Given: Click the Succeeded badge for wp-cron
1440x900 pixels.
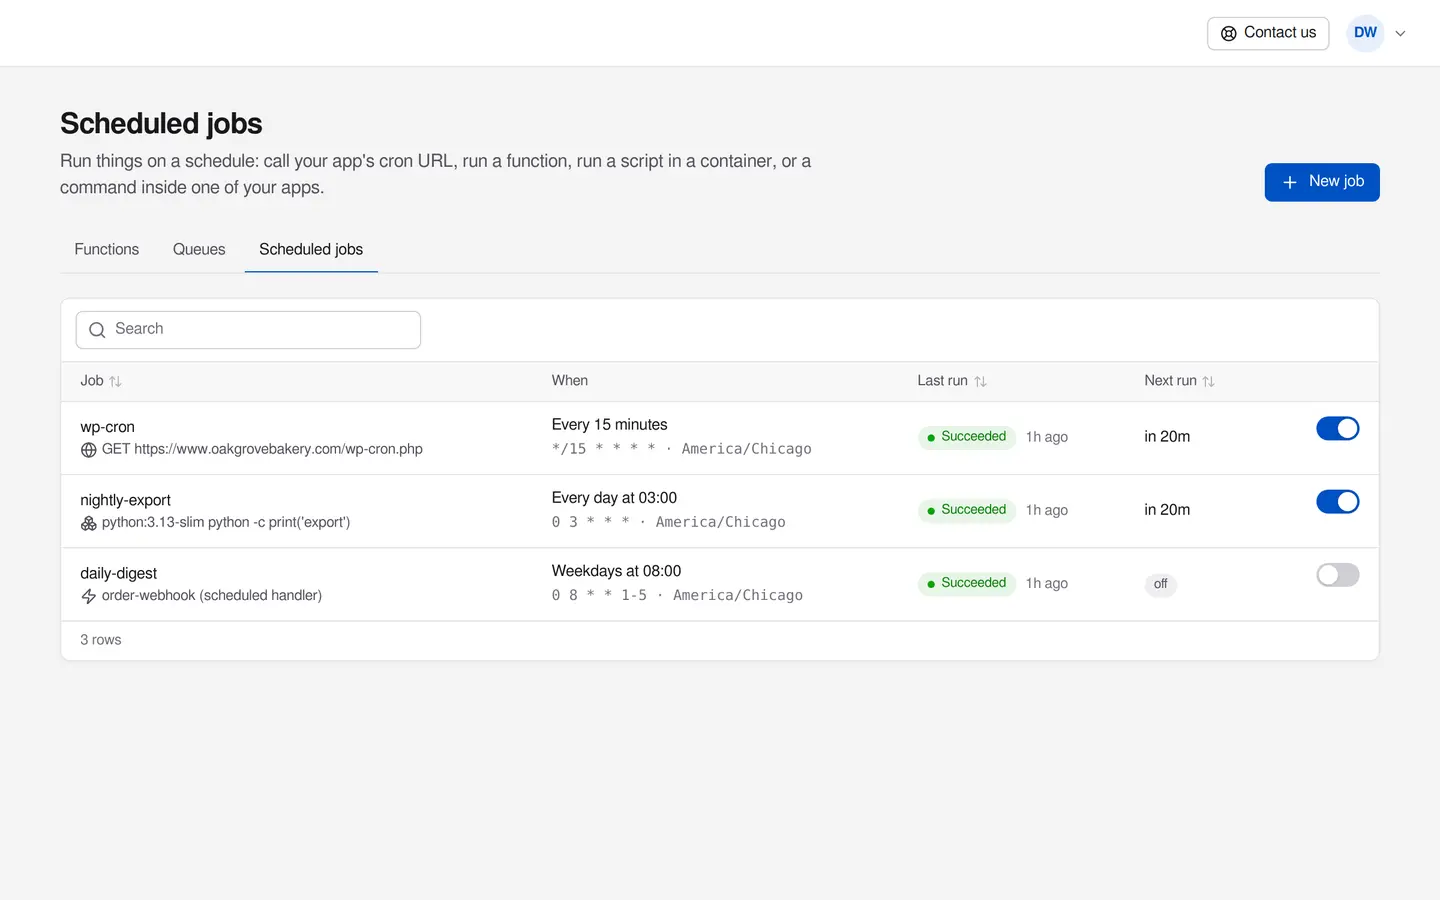Looking at the screenshot, I should [x=967, y=437].
